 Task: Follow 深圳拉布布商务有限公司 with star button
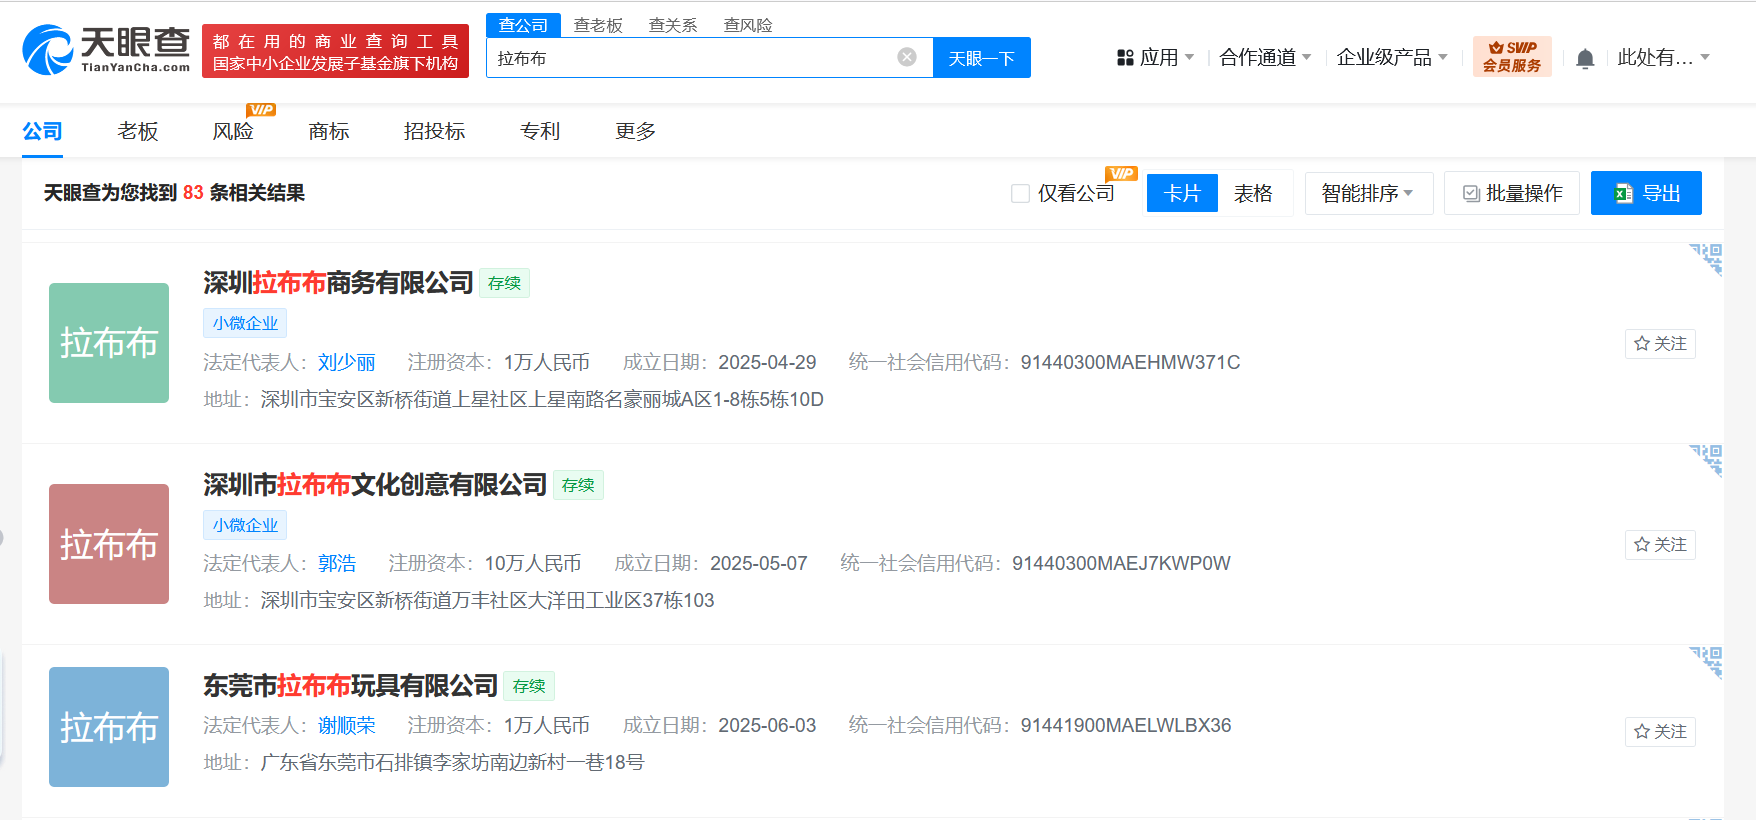point(1660,344)
